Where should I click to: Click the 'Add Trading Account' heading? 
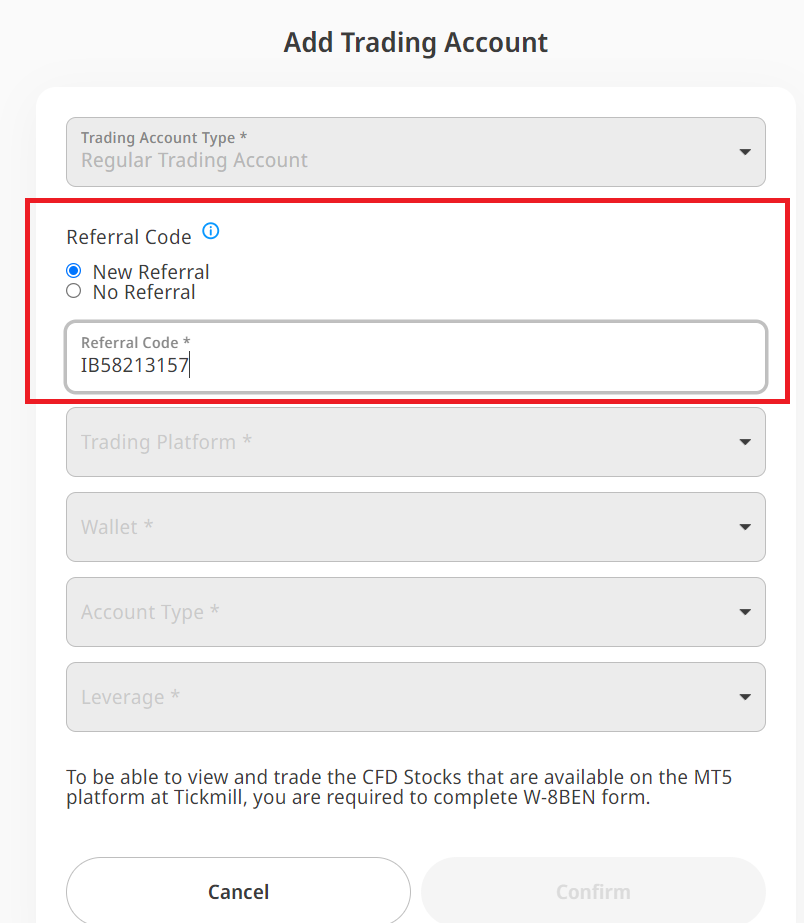click(x=415, y=43)
